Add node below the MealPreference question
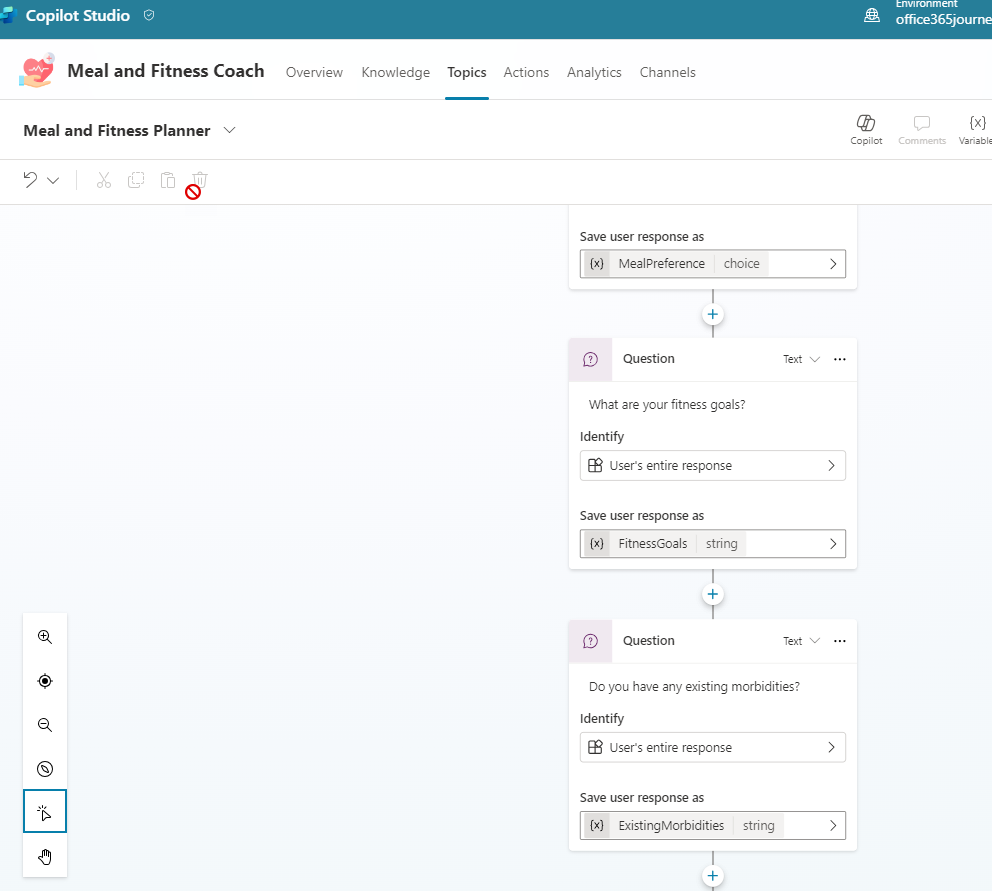The height and width of the screenshot is (891, 992). click(x=713, y=314)
